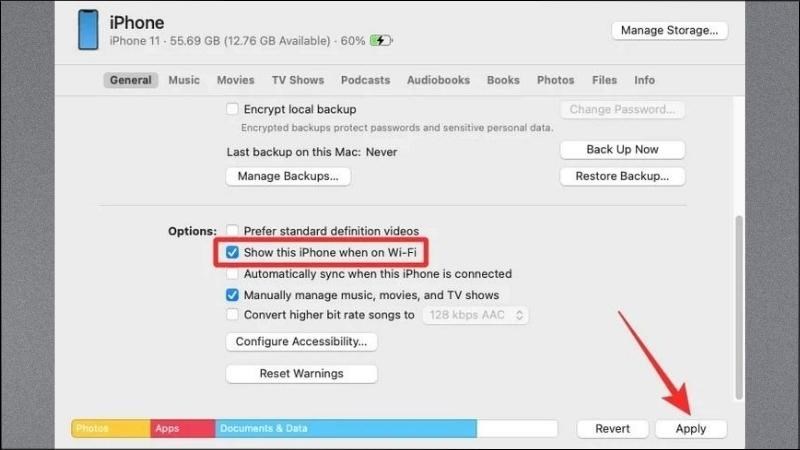Switch to the Music tab
The image size is (800, 450).
click(x=184, y=80)
